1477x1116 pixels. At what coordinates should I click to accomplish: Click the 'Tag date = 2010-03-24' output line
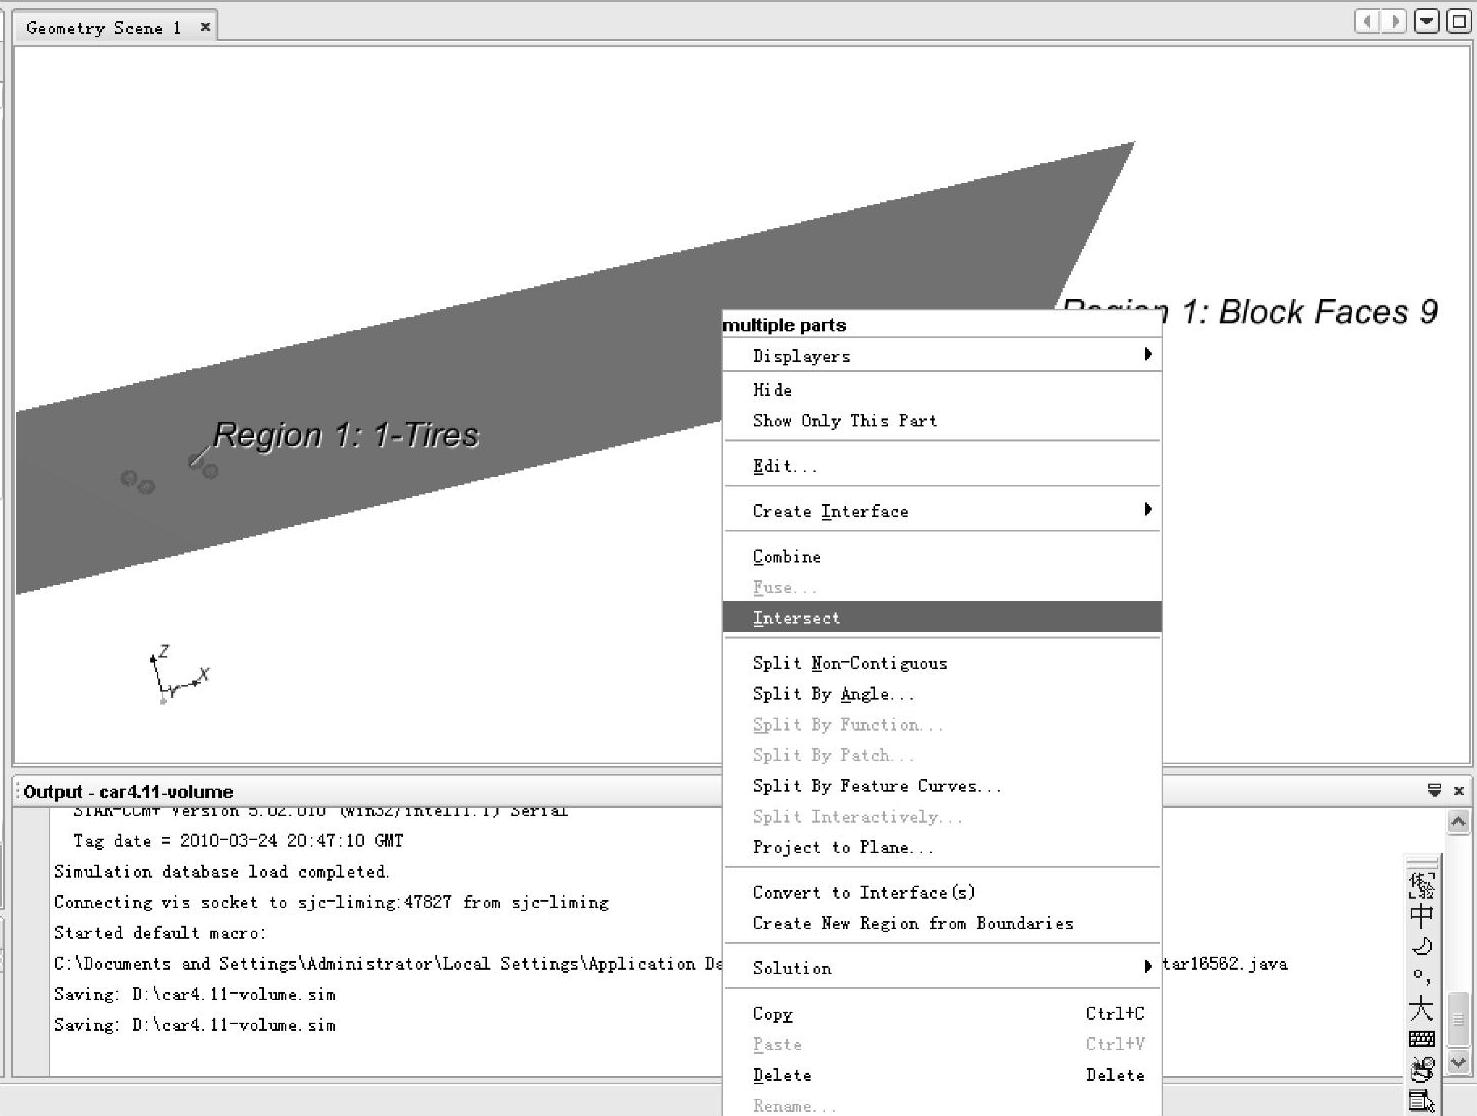click(x=238, y=841)
